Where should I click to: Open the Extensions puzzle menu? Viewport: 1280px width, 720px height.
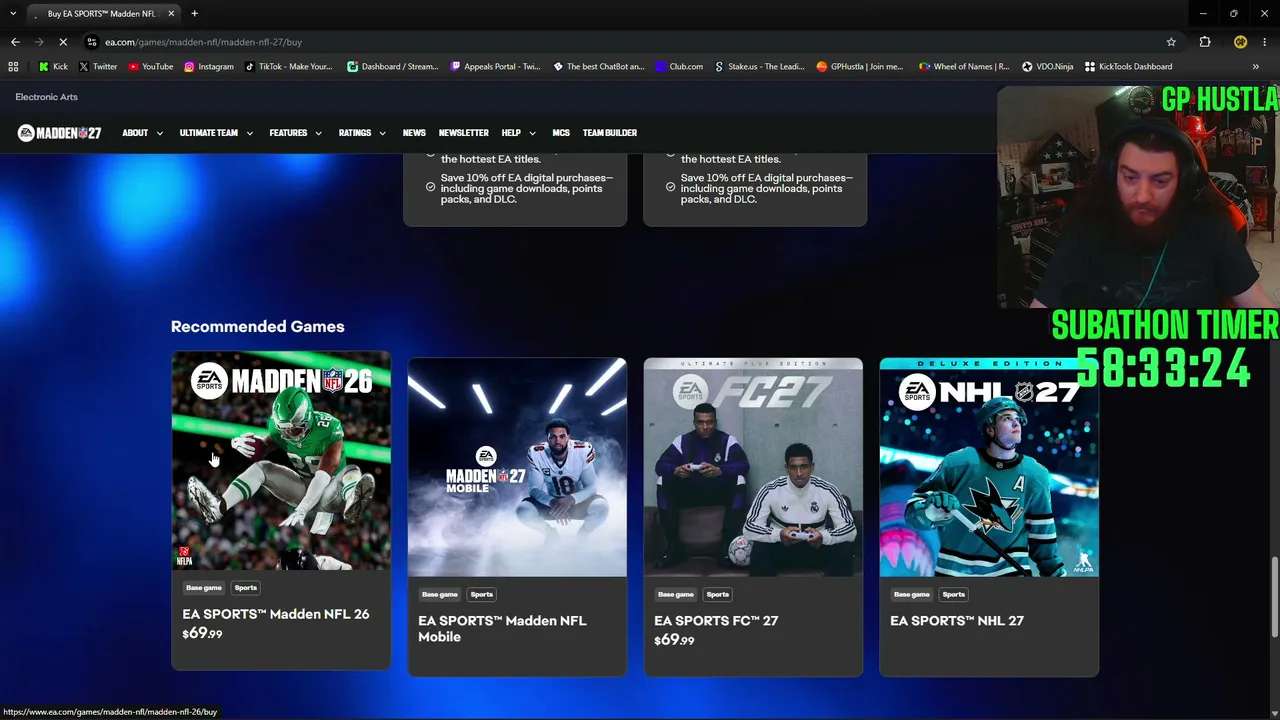coord(1205,42)
